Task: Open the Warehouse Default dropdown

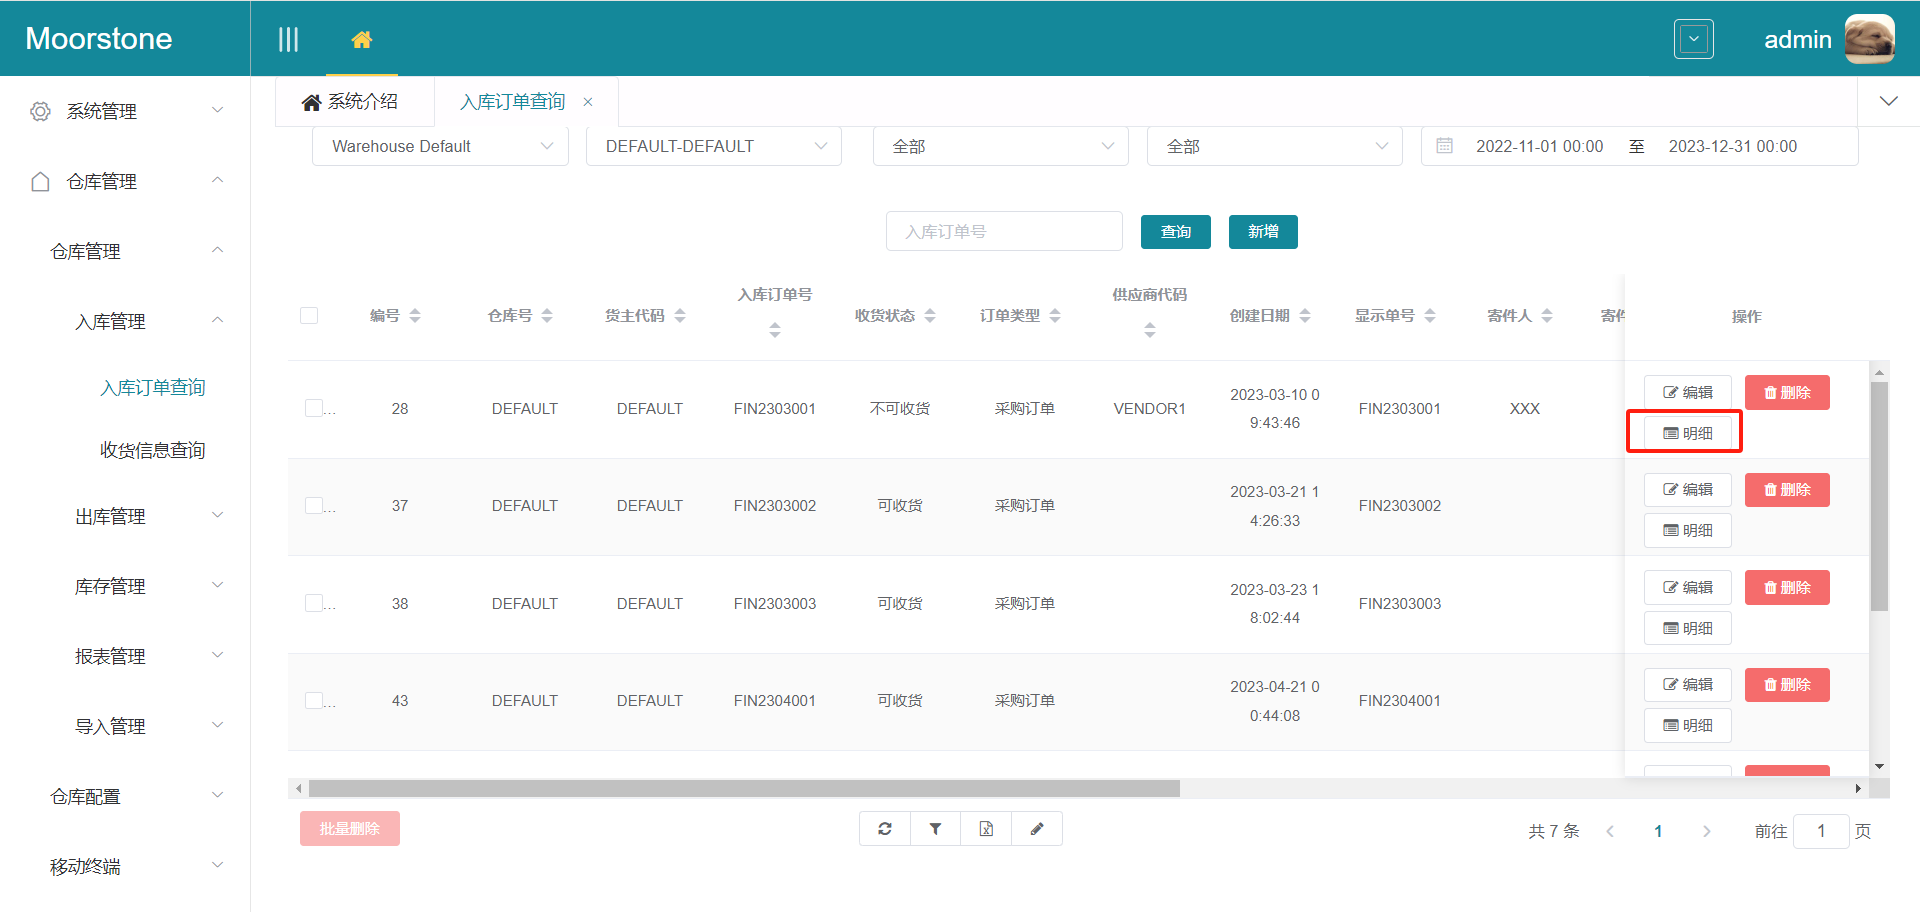Action: pyautogui.click(x=440, y=147)
